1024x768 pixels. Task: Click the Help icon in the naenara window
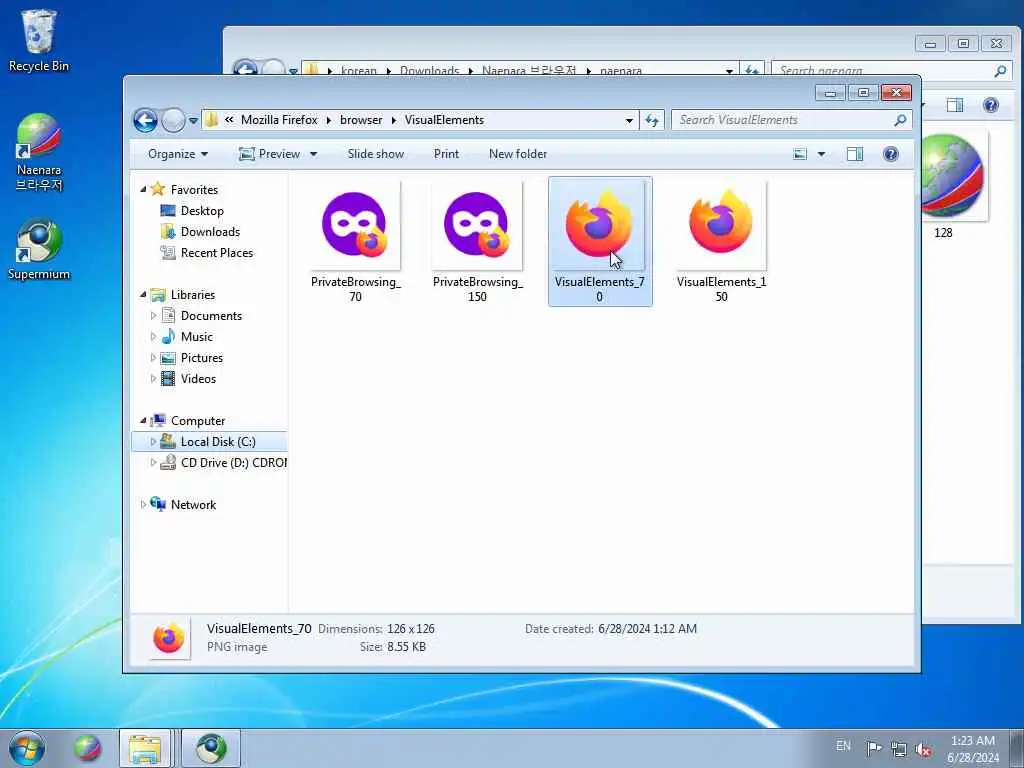click(x=991, y=105)
